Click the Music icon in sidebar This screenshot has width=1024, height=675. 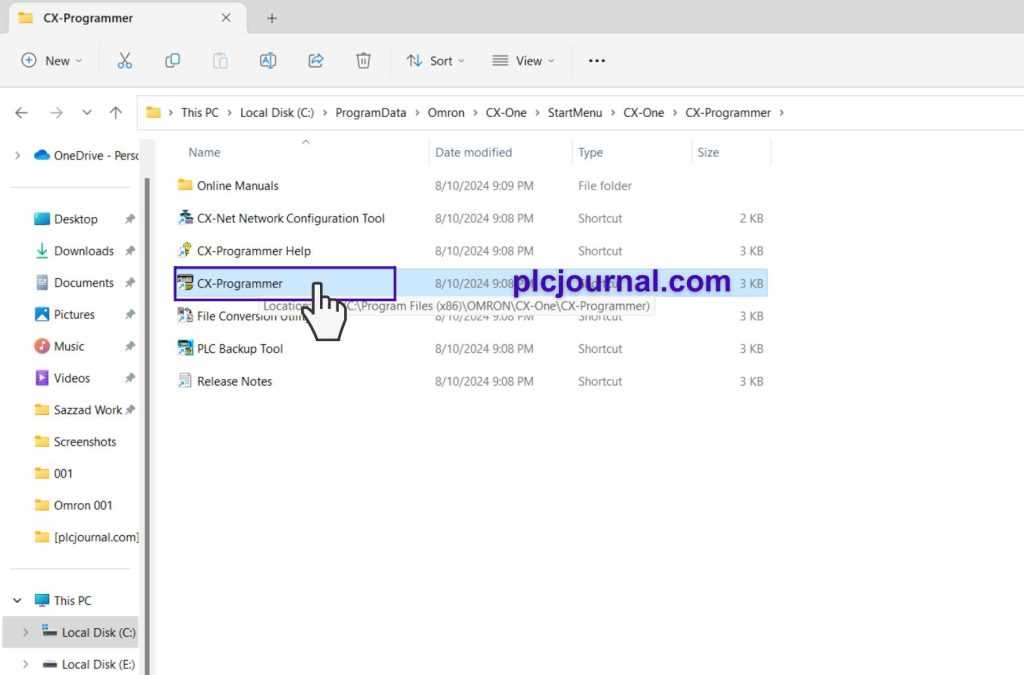pyautogui.click(x=42, y=346)
